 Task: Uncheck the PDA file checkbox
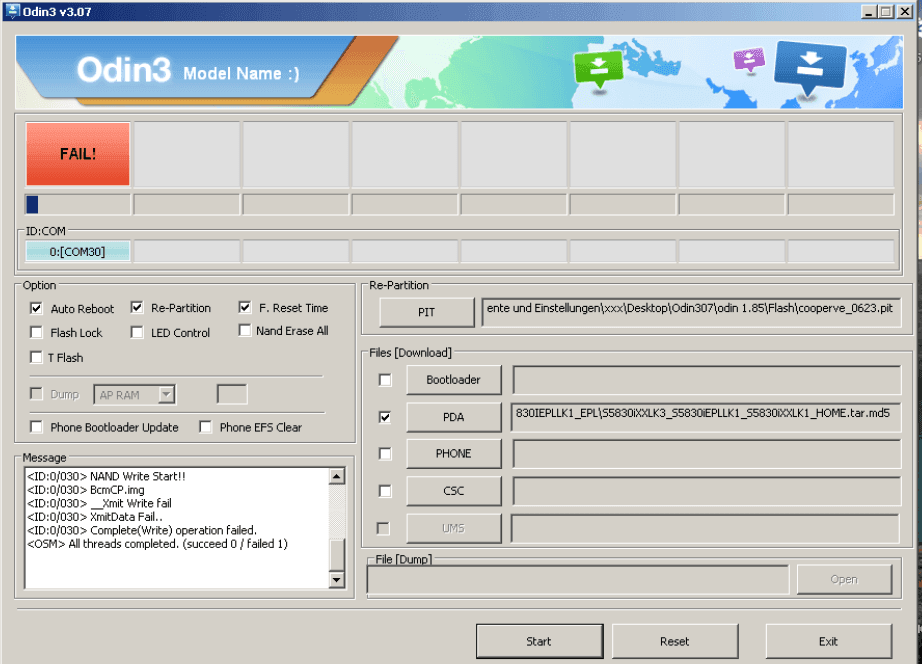tap(385, 417)
